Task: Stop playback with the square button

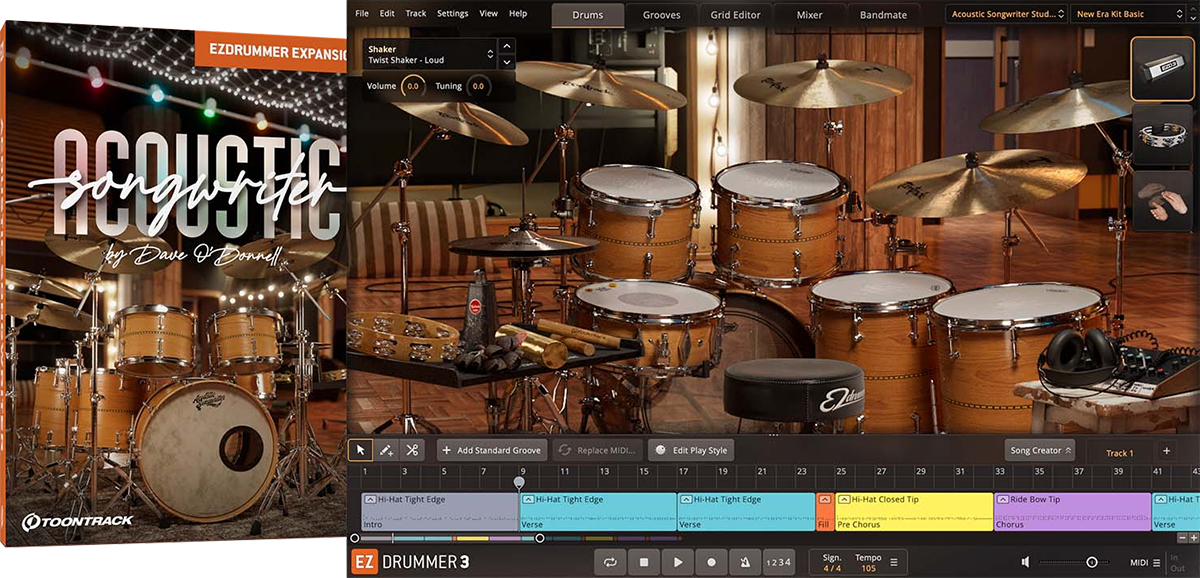Action: click(644, 562)
